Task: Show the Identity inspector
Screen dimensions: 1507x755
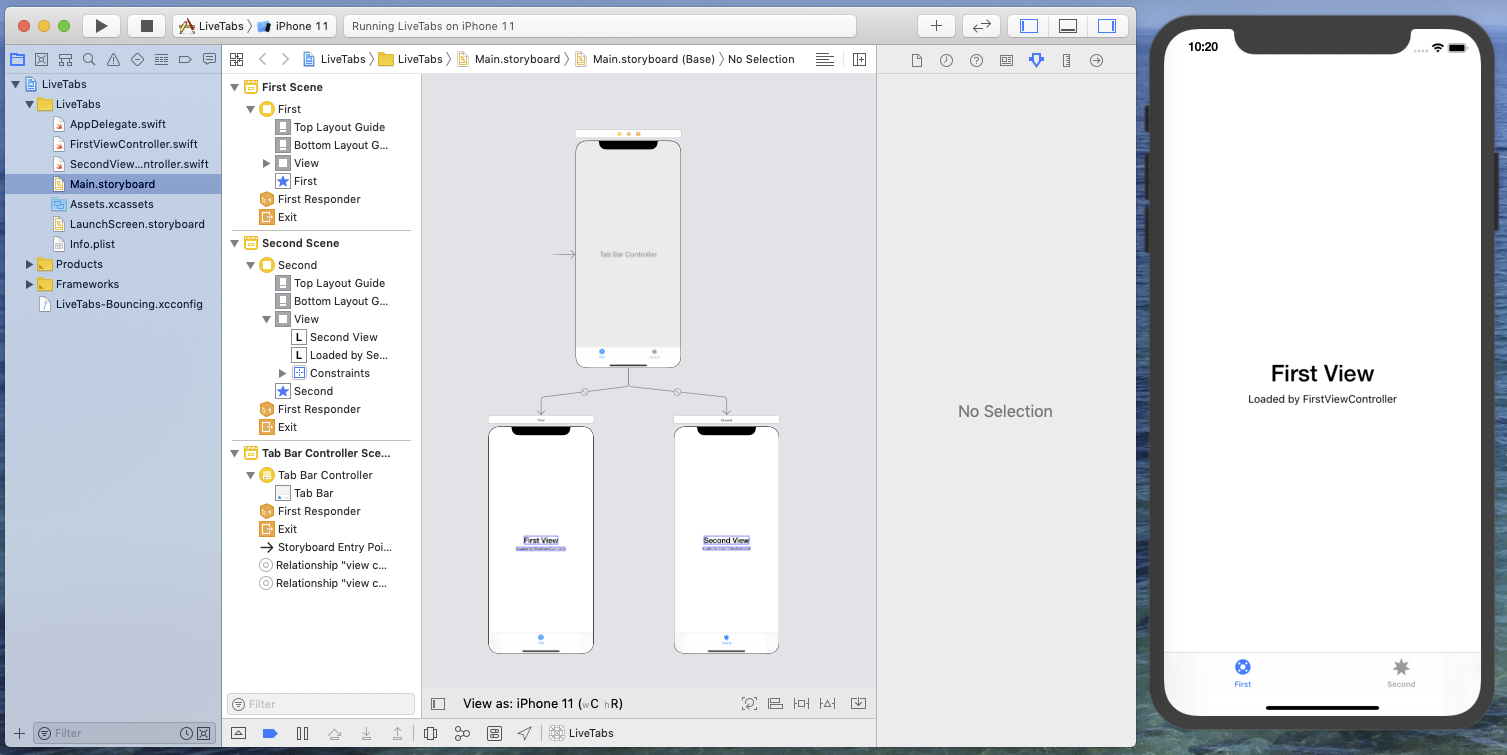Action: [1006, 60]
